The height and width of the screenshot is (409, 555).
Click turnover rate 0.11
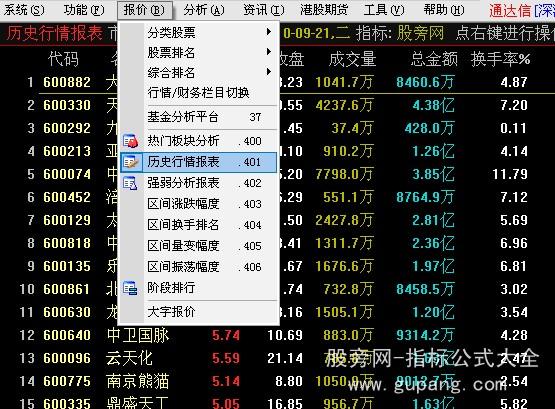coord(514,128)
